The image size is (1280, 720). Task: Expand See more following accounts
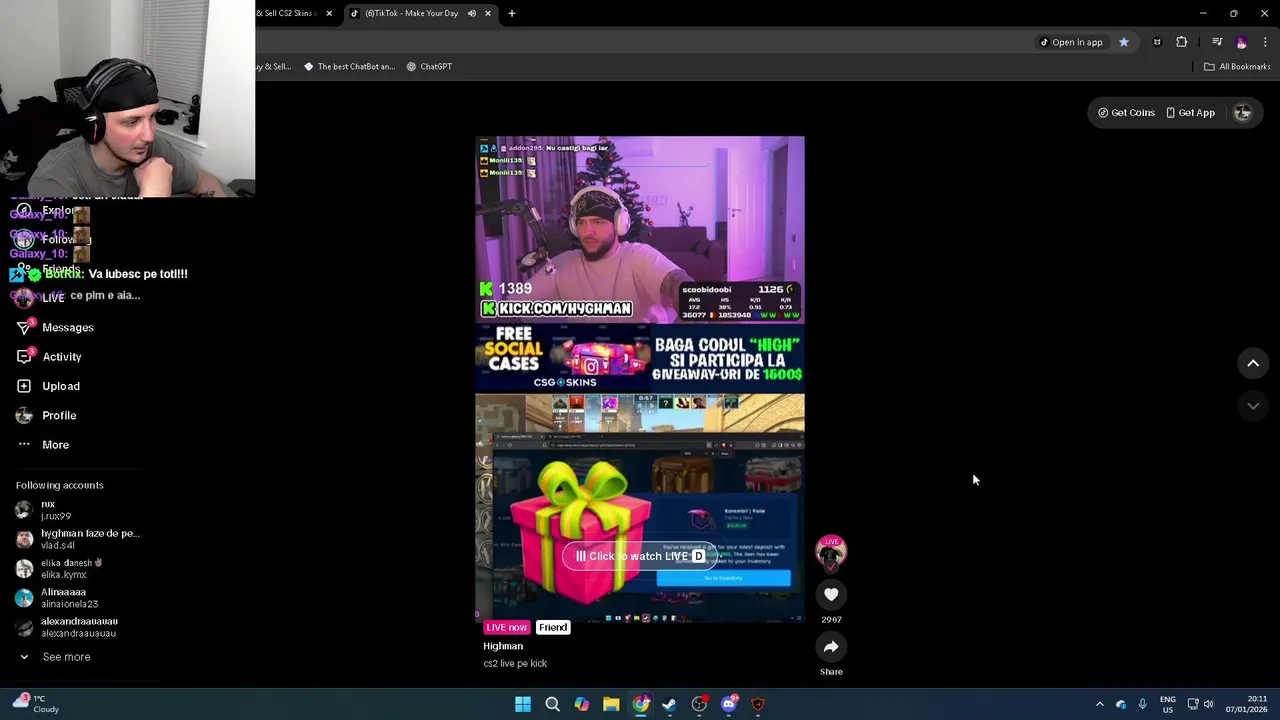click(x=56, y=657)
